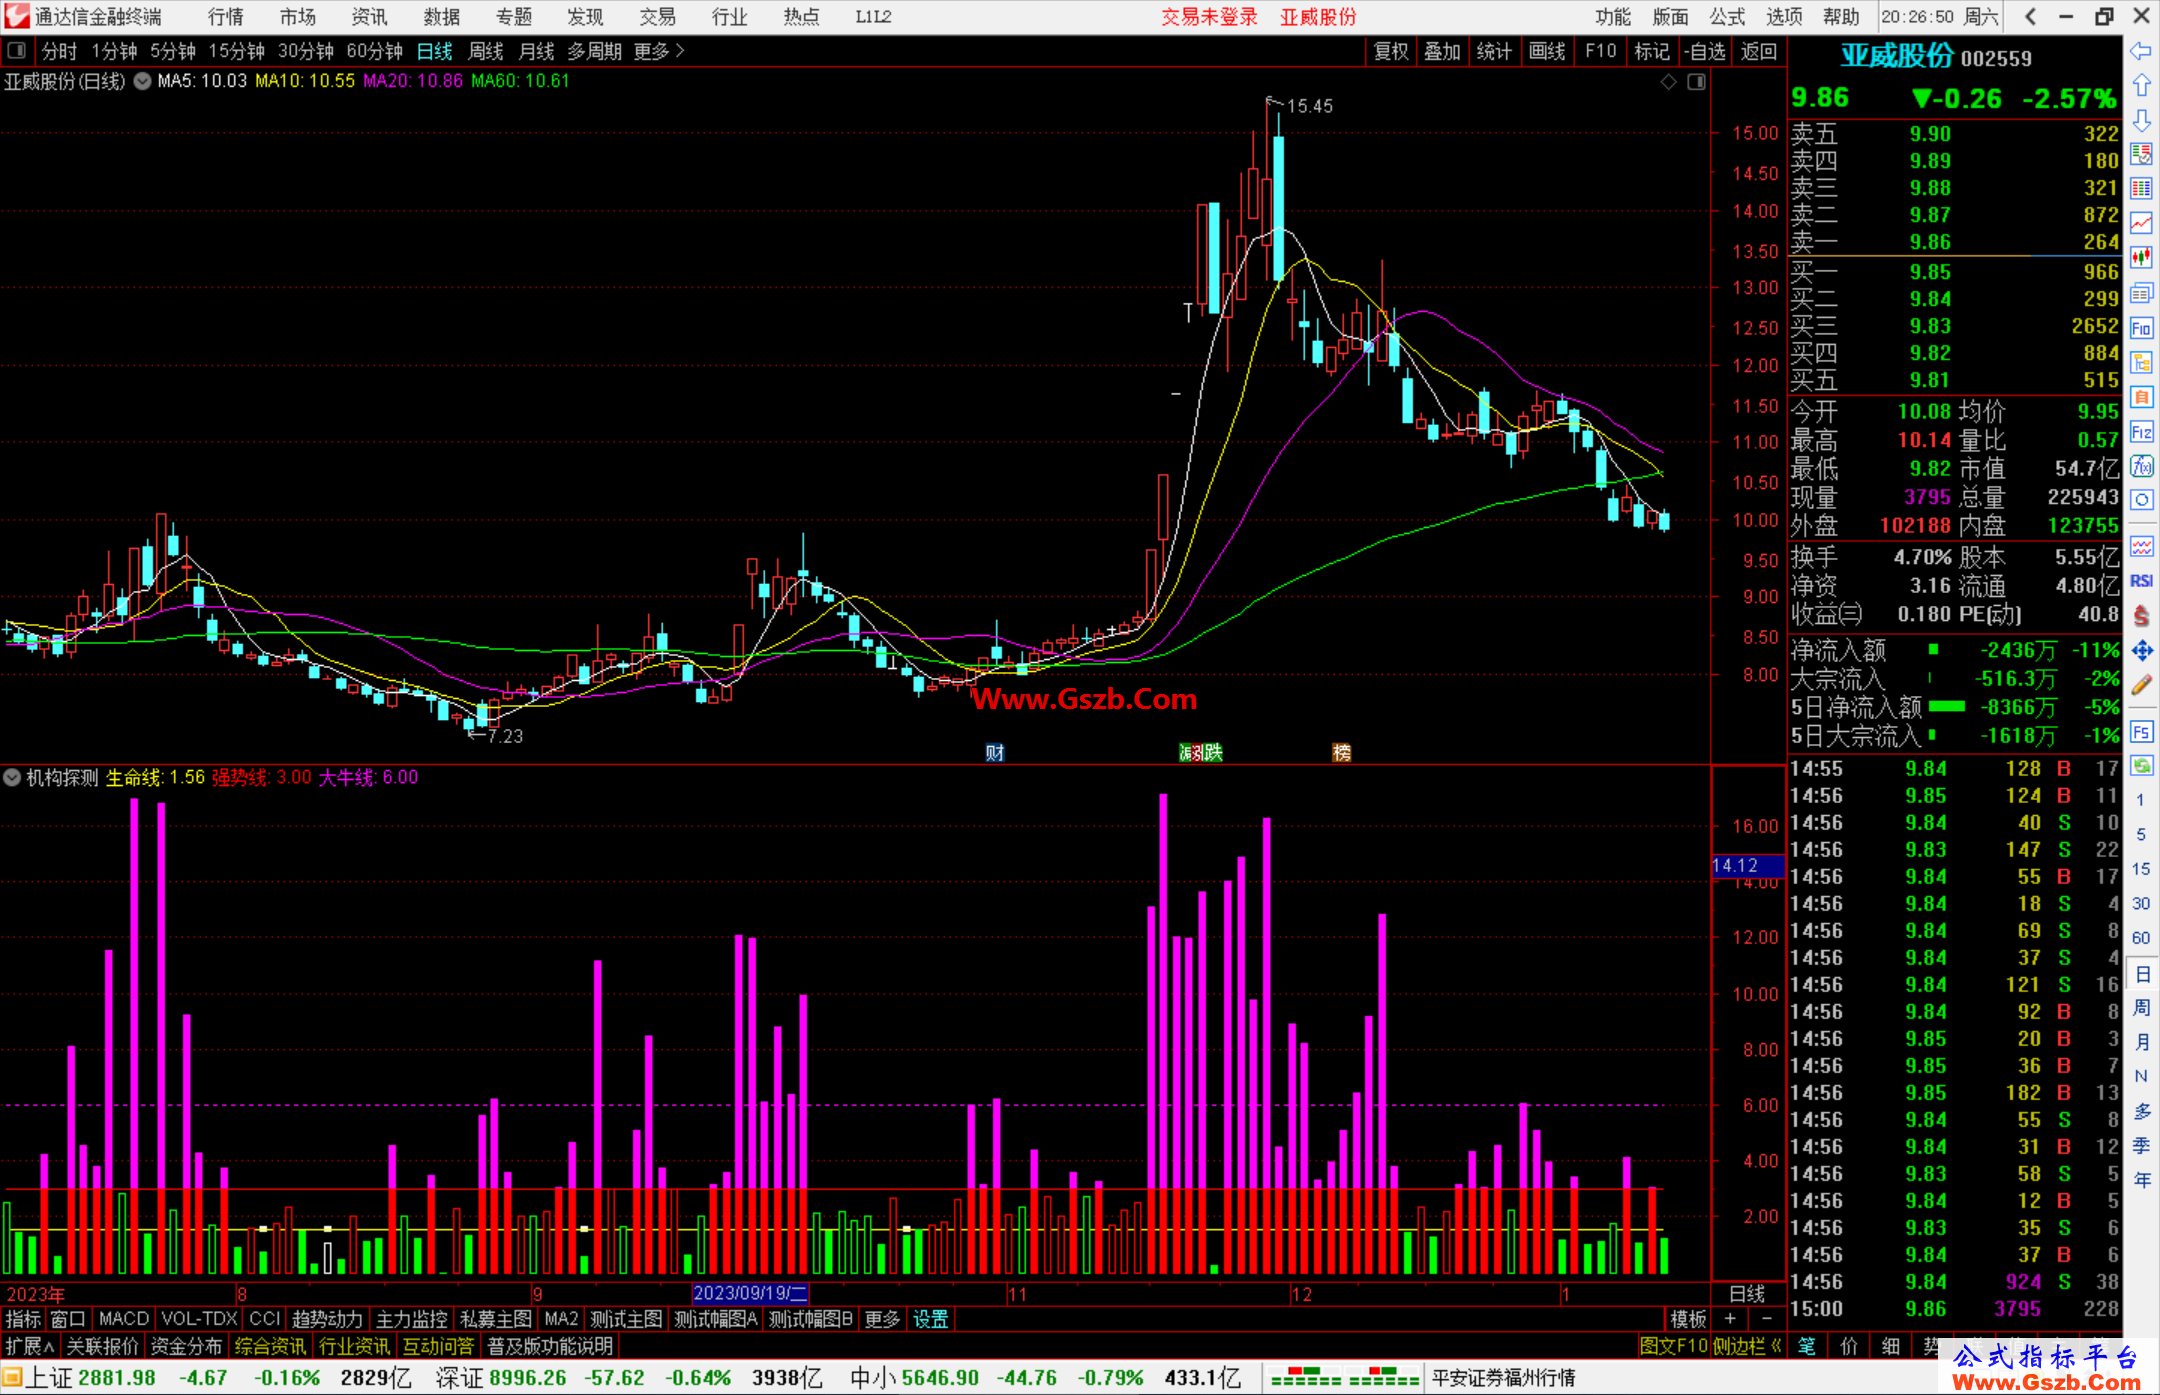Click the diamond icon at chart top-right
Viewport: 2160px width, 1395px height.
point(1668,82)
